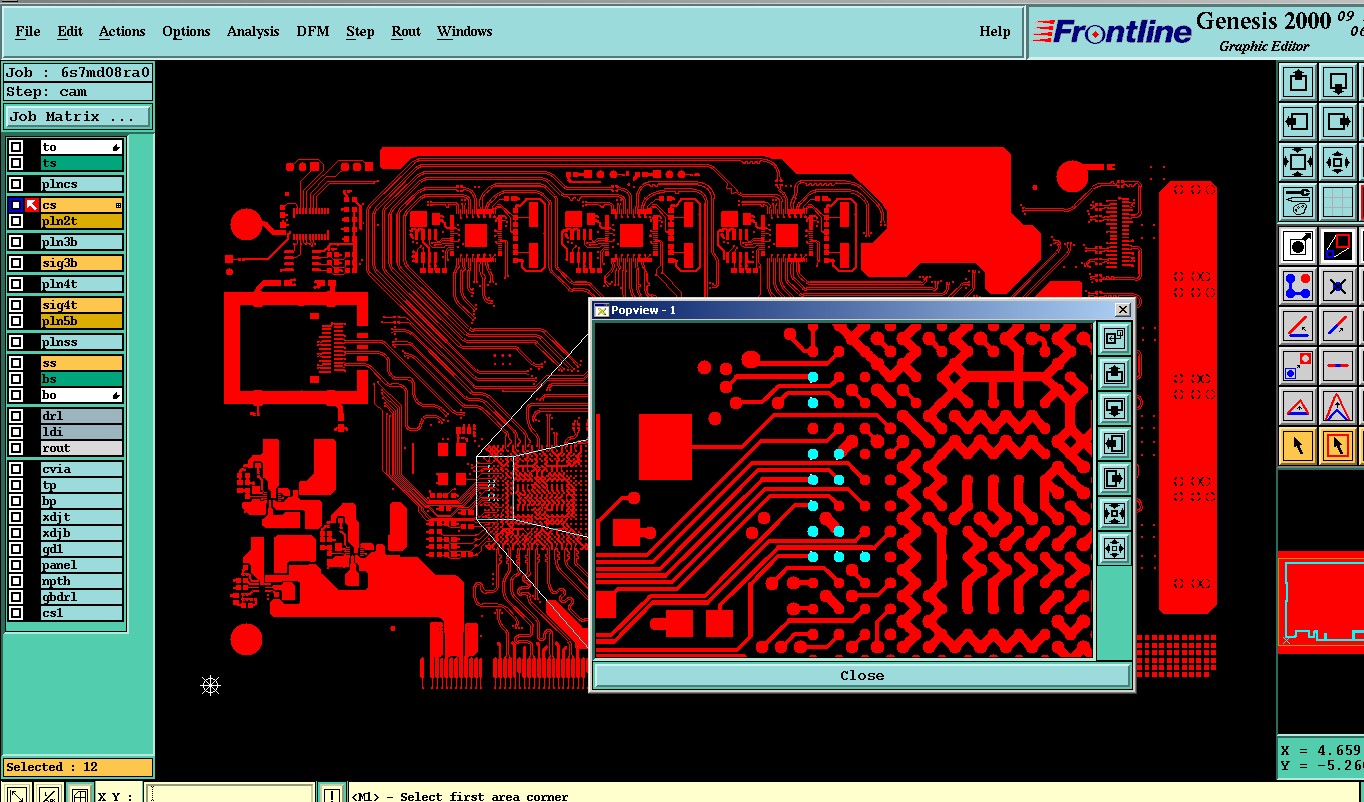Toggle display checkbox for layer ts
The image size is (1364, 802).
click(16, 163)
